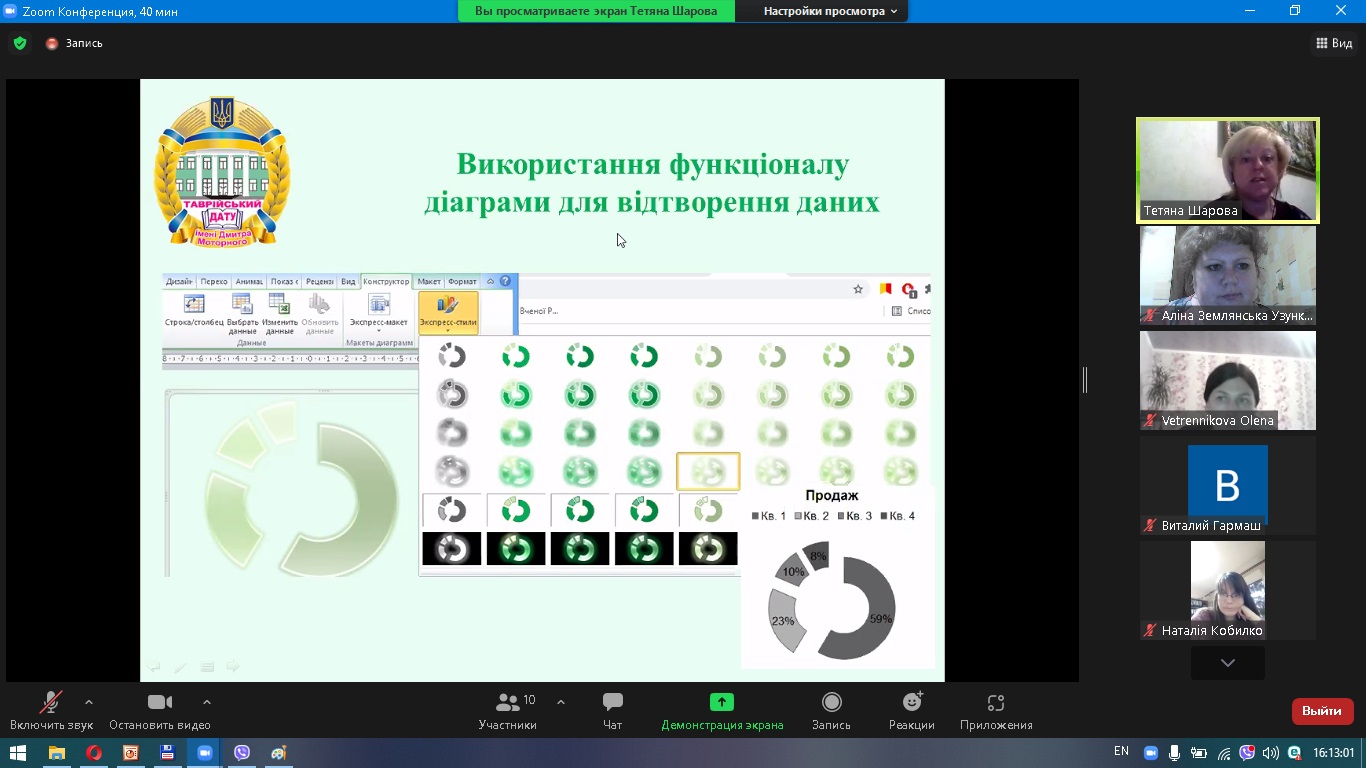Expand the arrow next to Участники
Screen dimensions: 1366x768
pos(560,702)
